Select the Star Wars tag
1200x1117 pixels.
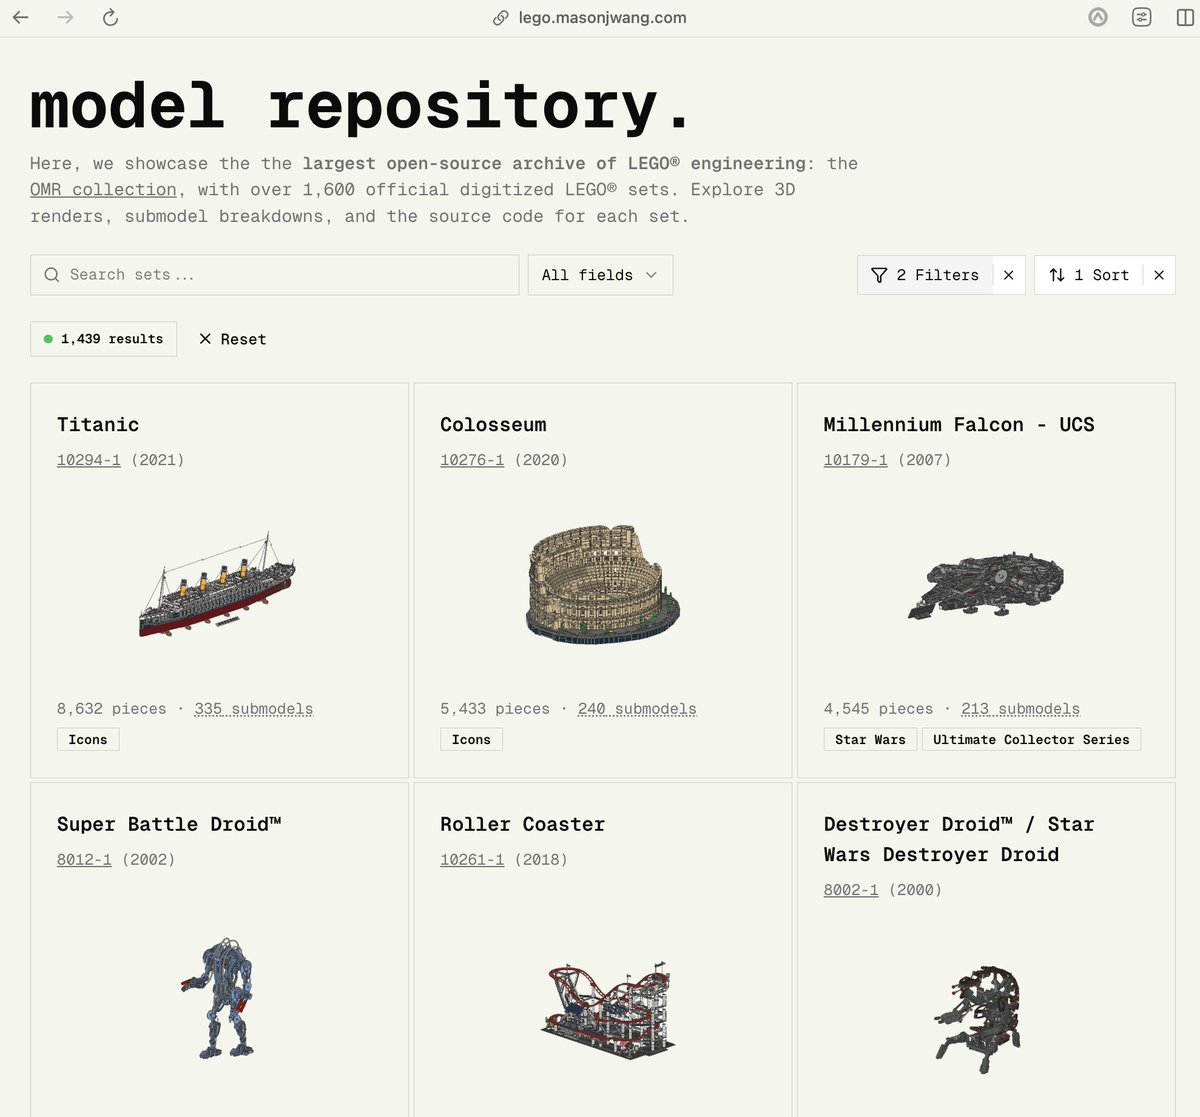(870, 740)
